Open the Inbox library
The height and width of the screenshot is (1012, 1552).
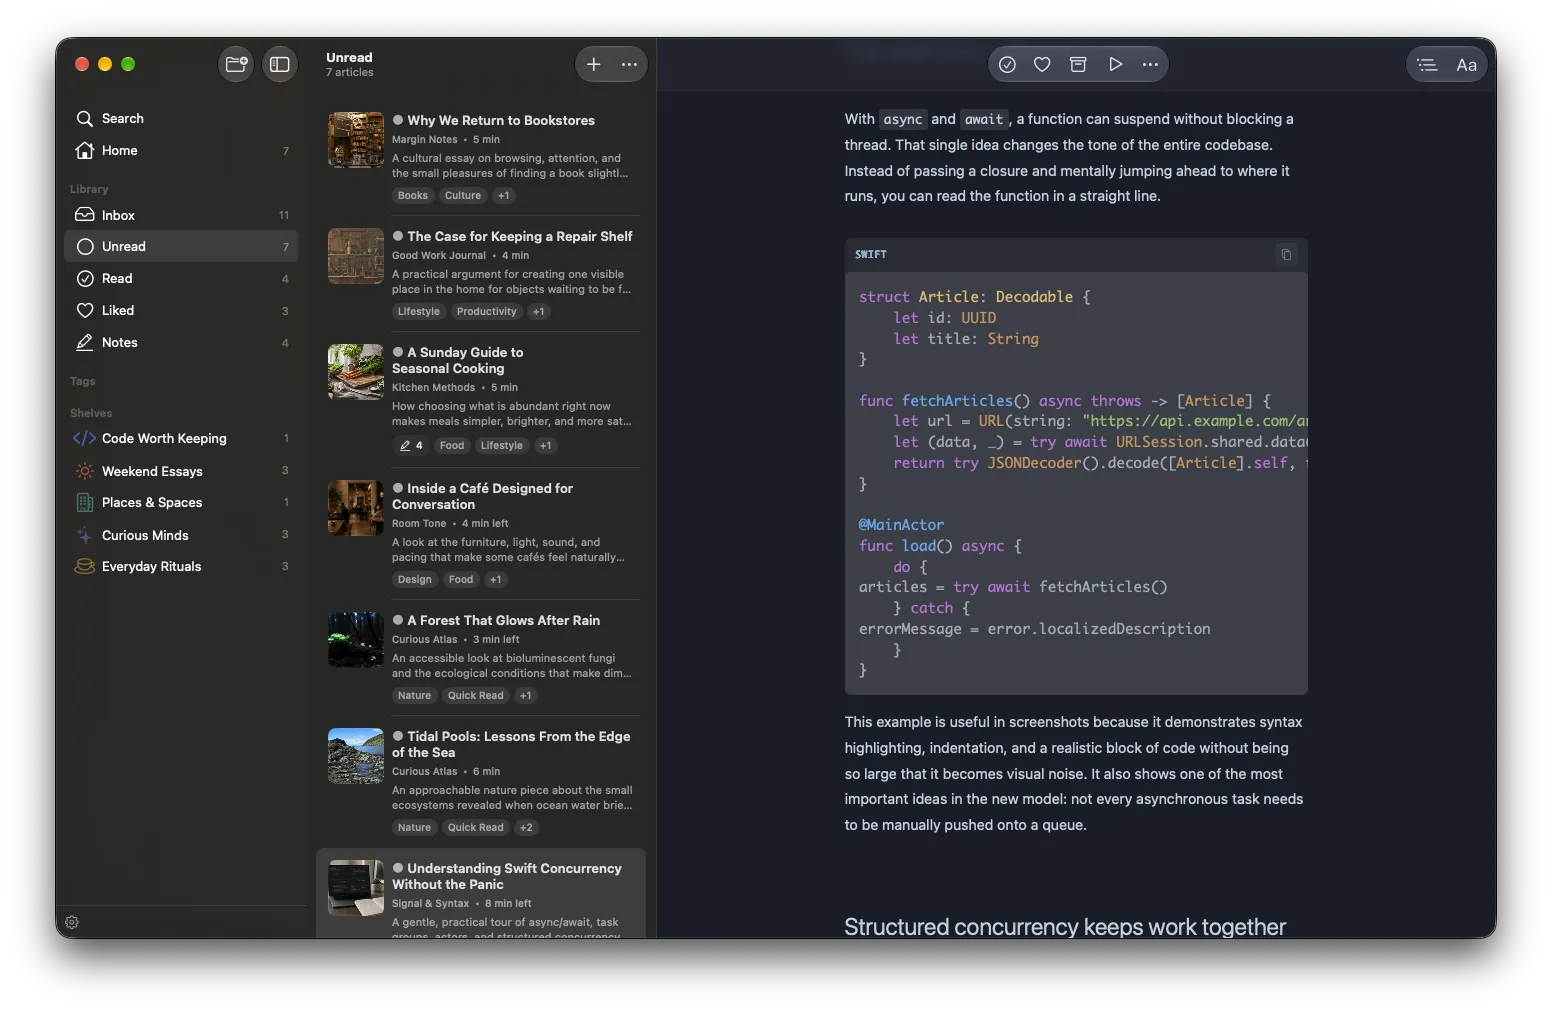point(181,215)
